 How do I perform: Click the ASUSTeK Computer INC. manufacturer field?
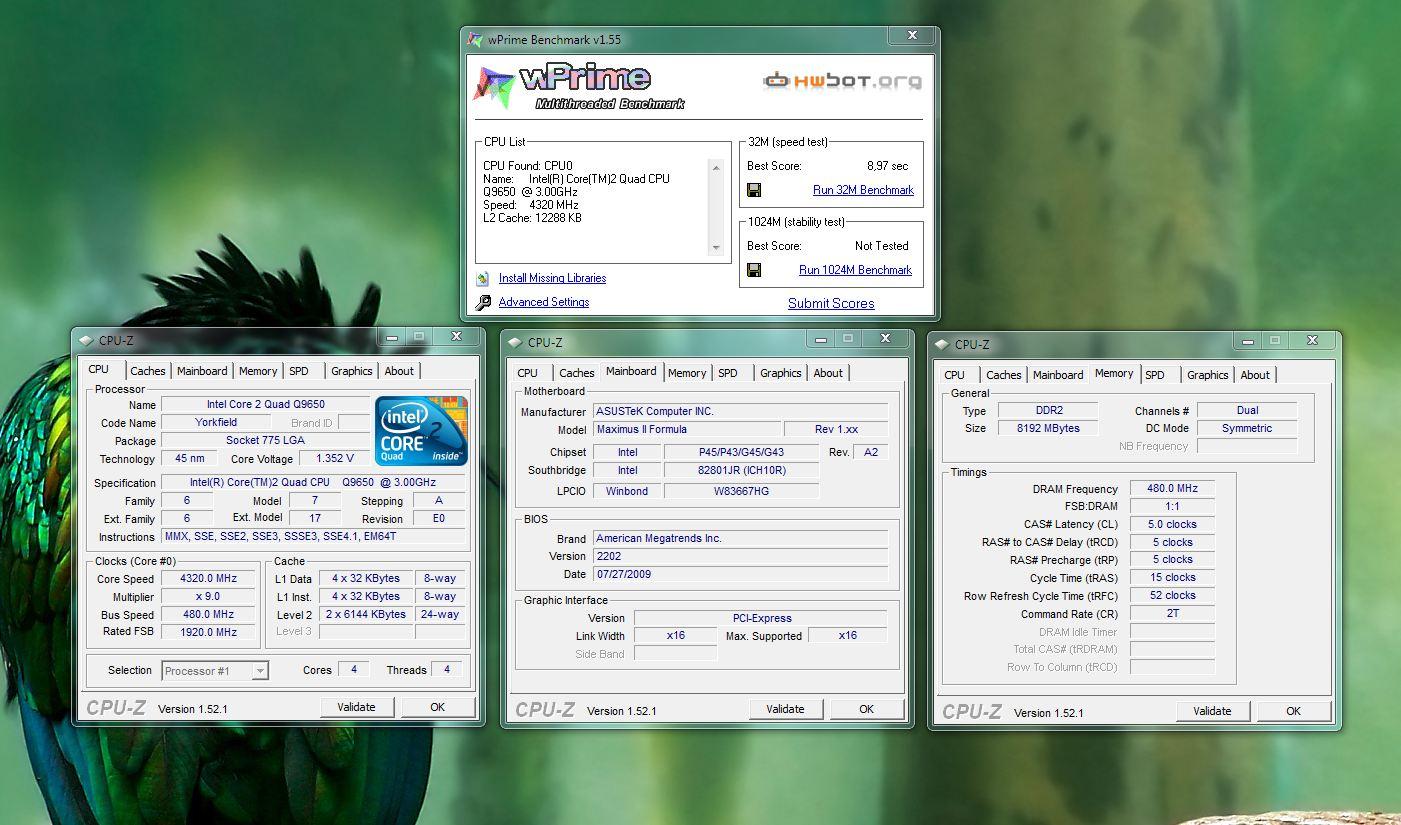click(x=740, y=411)
